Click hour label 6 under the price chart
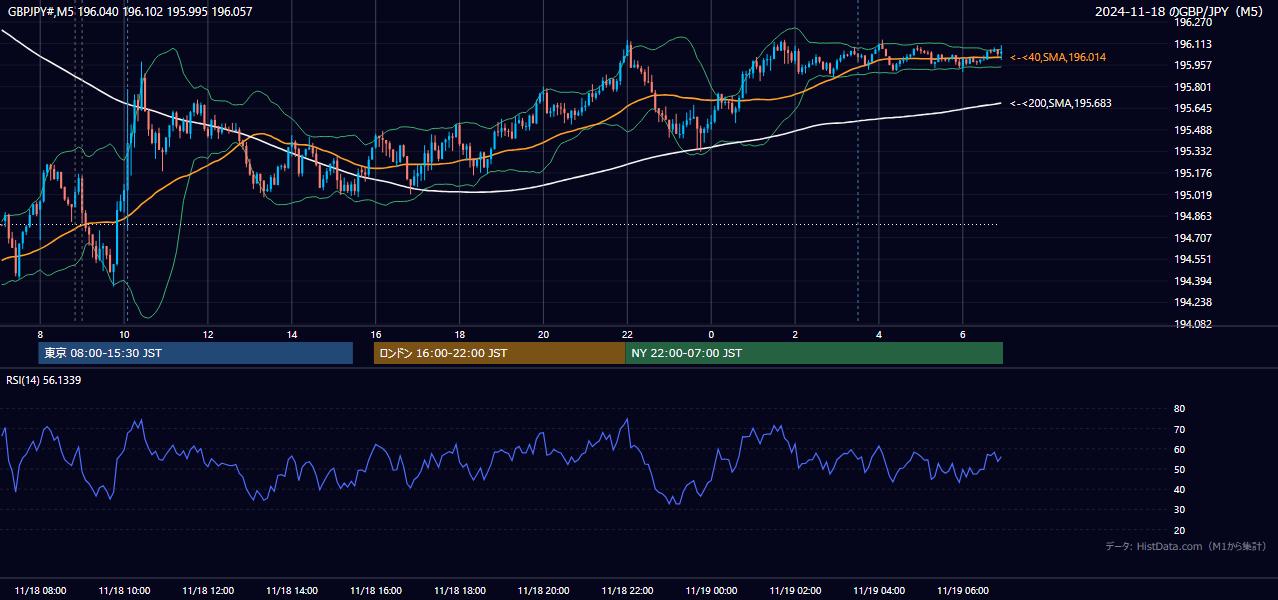The height and width of the screenshot is (600, 1278). pos(963,334)
